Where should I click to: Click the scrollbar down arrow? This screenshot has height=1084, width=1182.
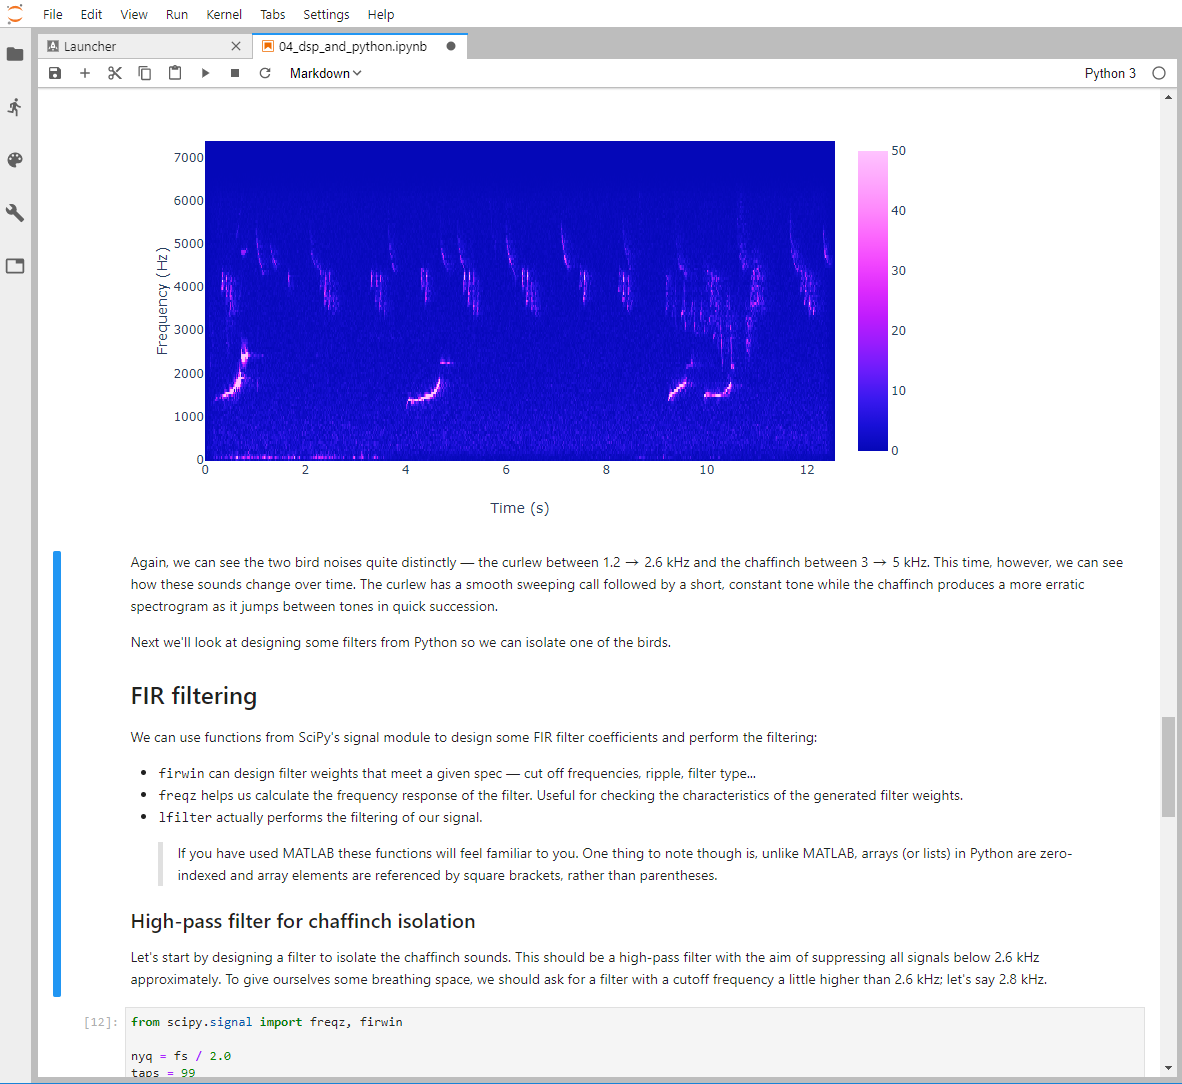[1168, 1068]
